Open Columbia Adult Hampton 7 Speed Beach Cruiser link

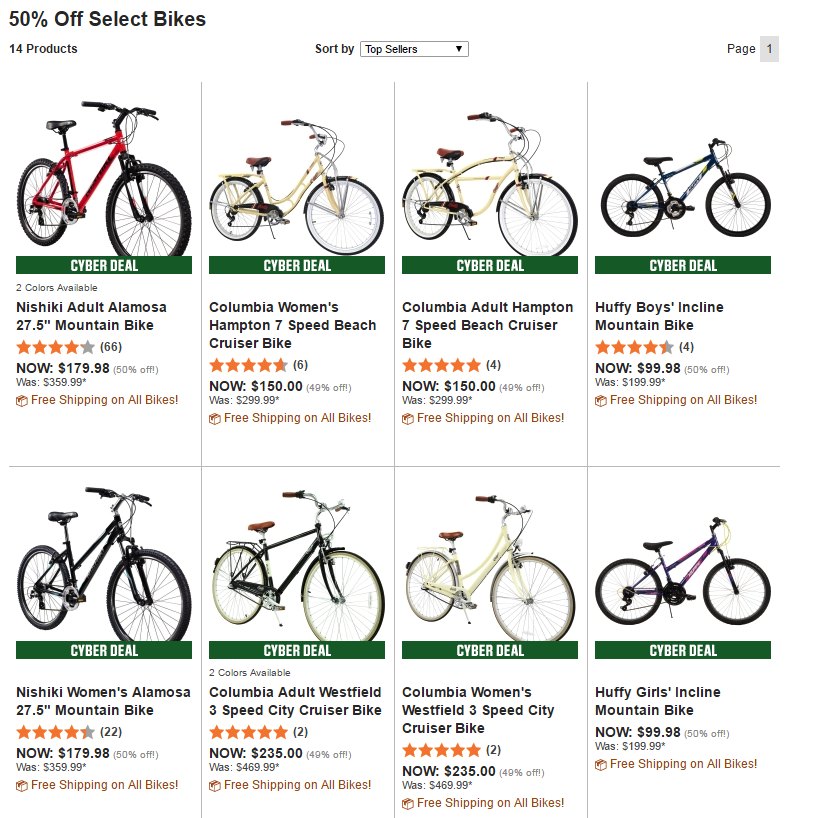[x=487, y=325]
